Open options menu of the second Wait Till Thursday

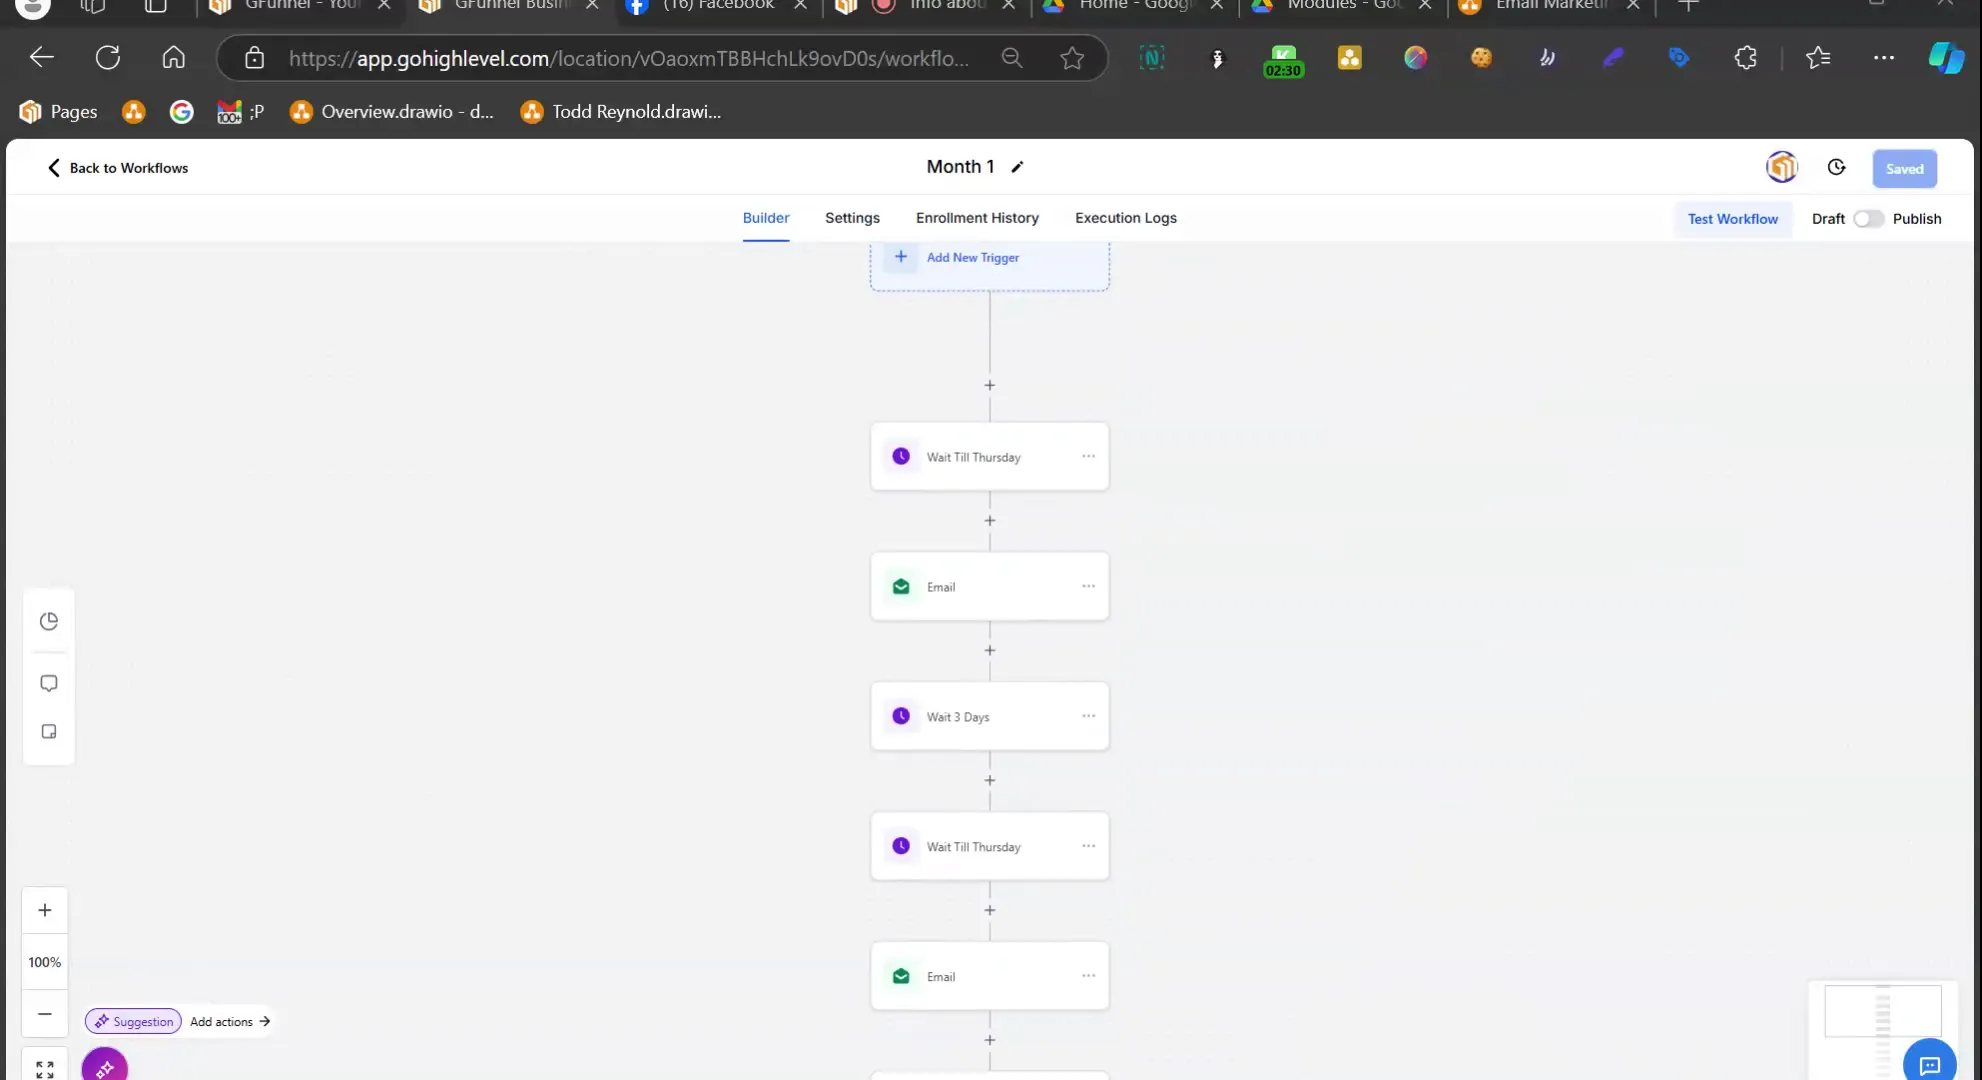point(1088,846)
